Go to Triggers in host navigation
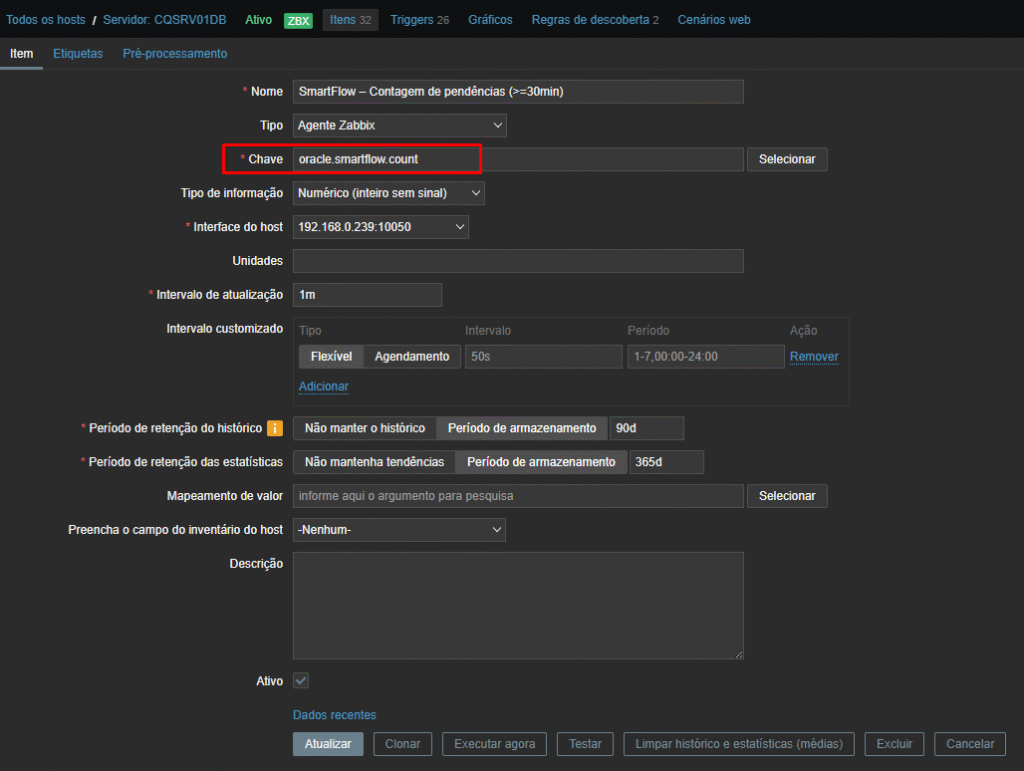The image size is (1024, 771). (x=419, y=20)
